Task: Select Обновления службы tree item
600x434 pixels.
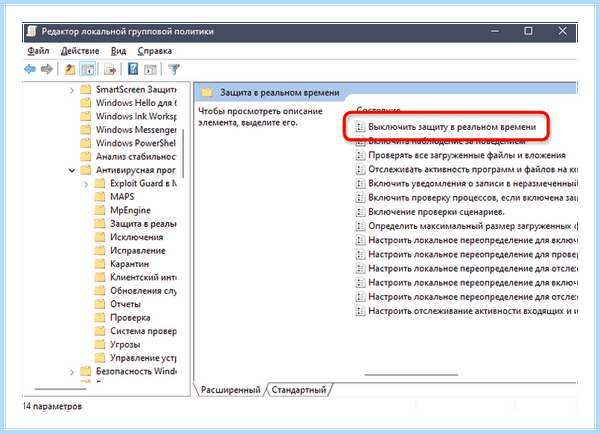Action: coord(143,290)
